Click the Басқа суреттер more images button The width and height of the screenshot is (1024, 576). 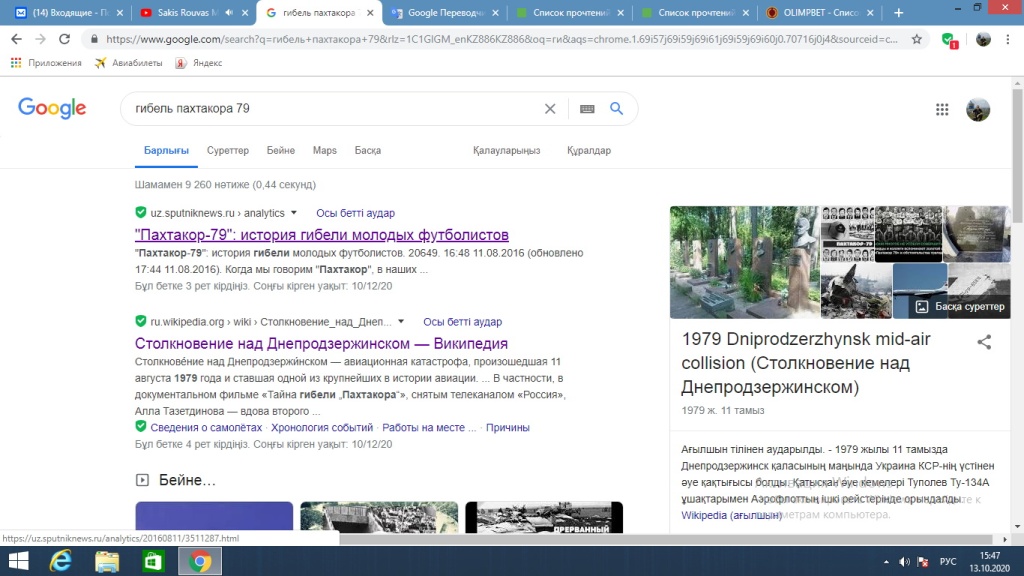960,306
